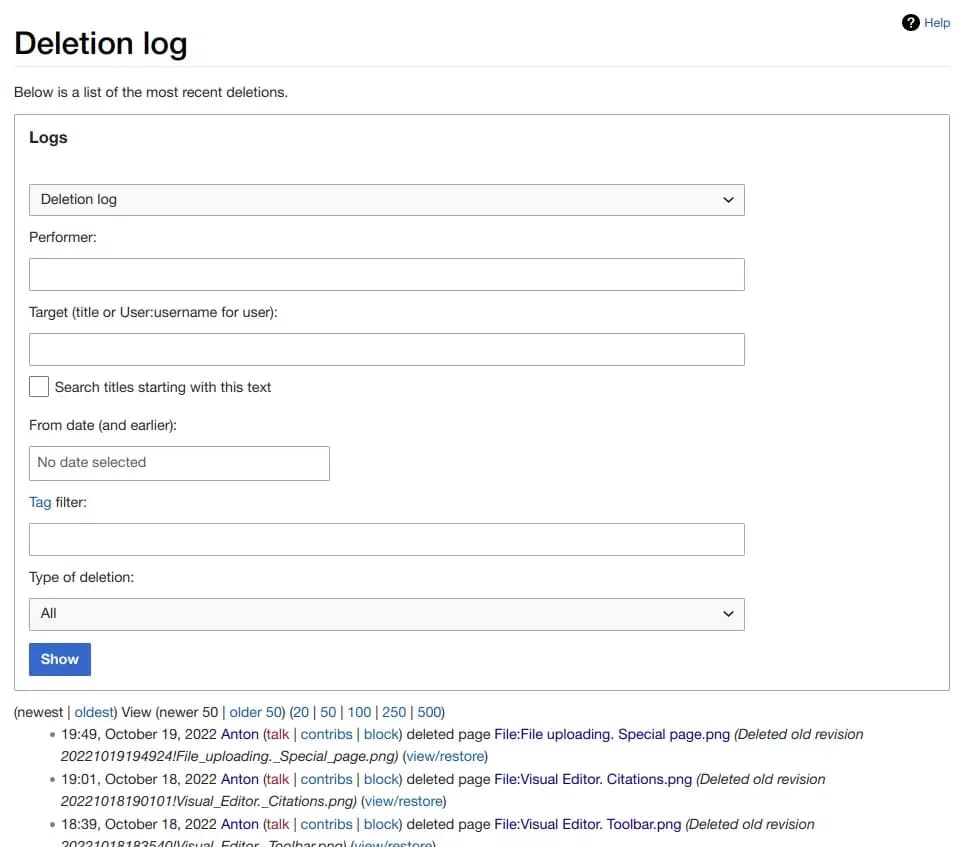Open the block link in the third entry

(380, 823)
